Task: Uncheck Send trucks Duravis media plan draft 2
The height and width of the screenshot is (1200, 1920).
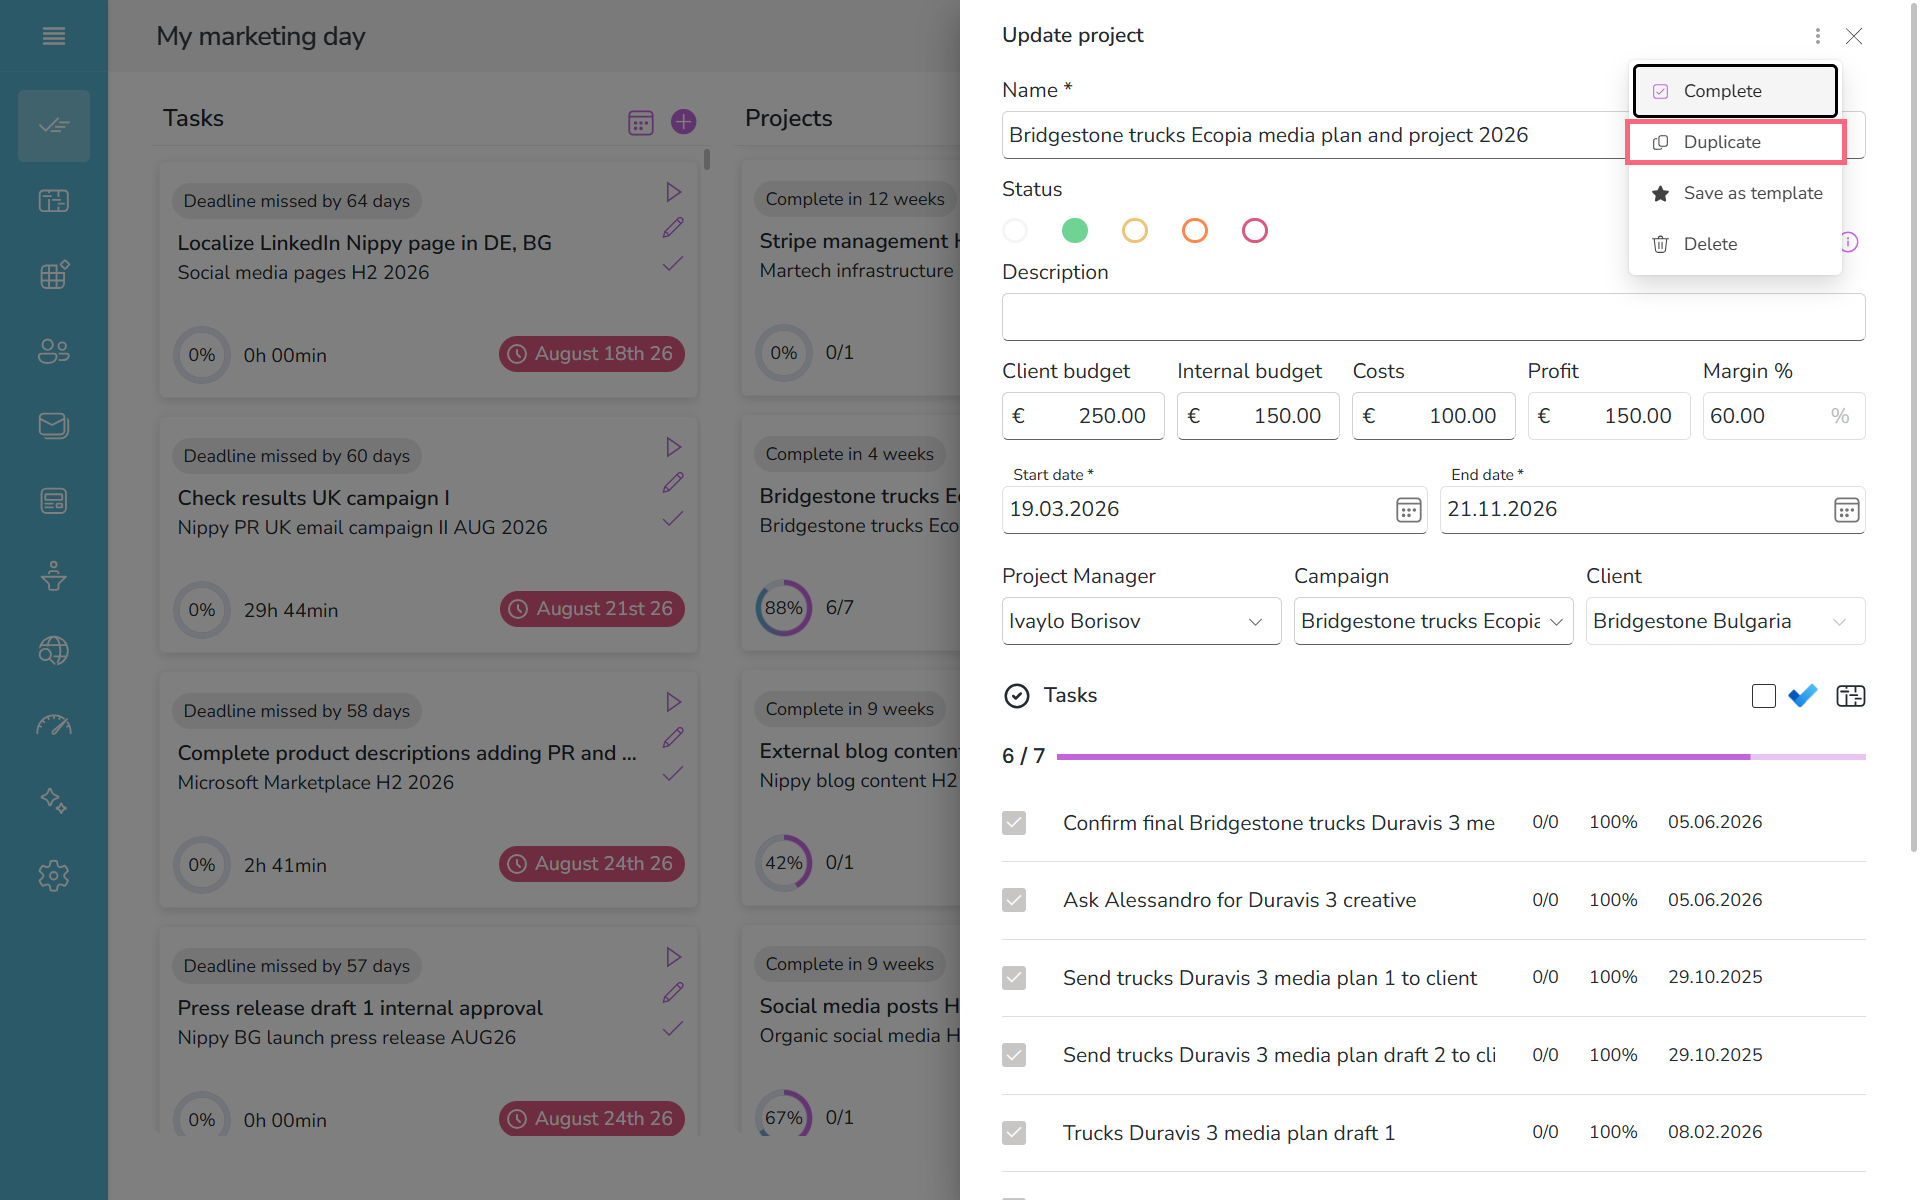Action: (x=1014, y=1055)
